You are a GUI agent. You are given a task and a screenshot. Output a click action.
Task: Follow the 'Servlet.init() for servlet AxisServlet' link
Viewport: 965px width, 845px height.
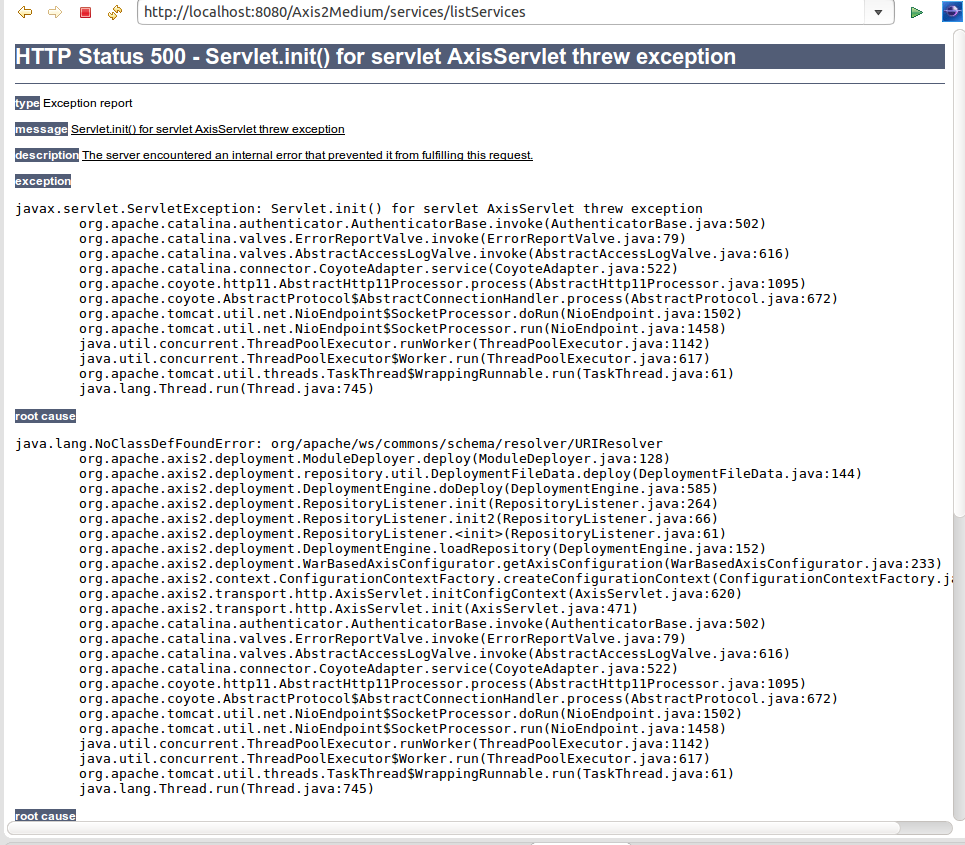pos(207,129)
